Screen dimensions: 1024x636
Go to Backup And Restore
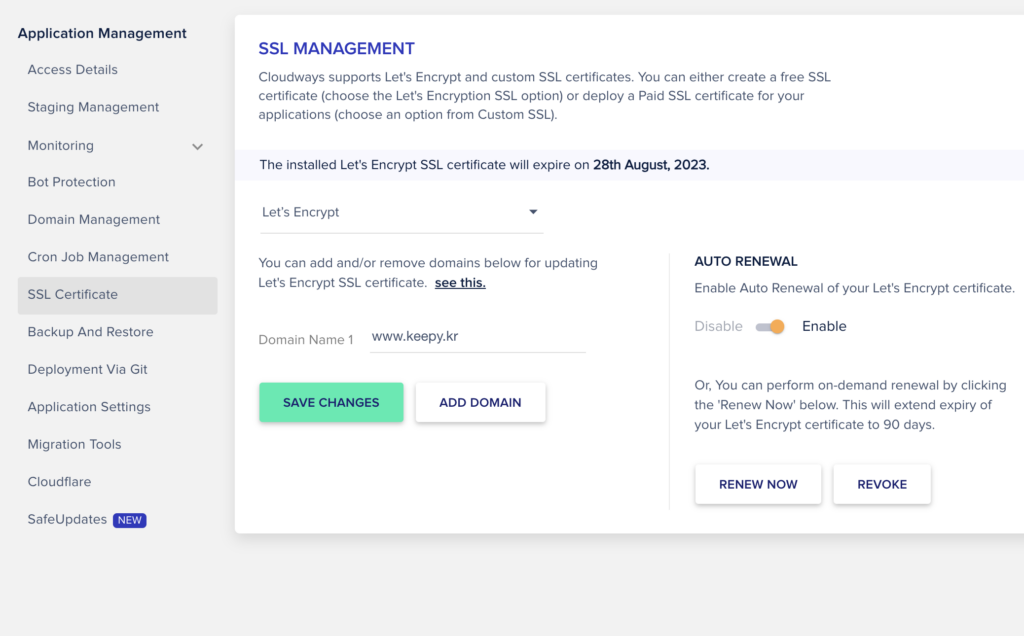pos(90,332)
